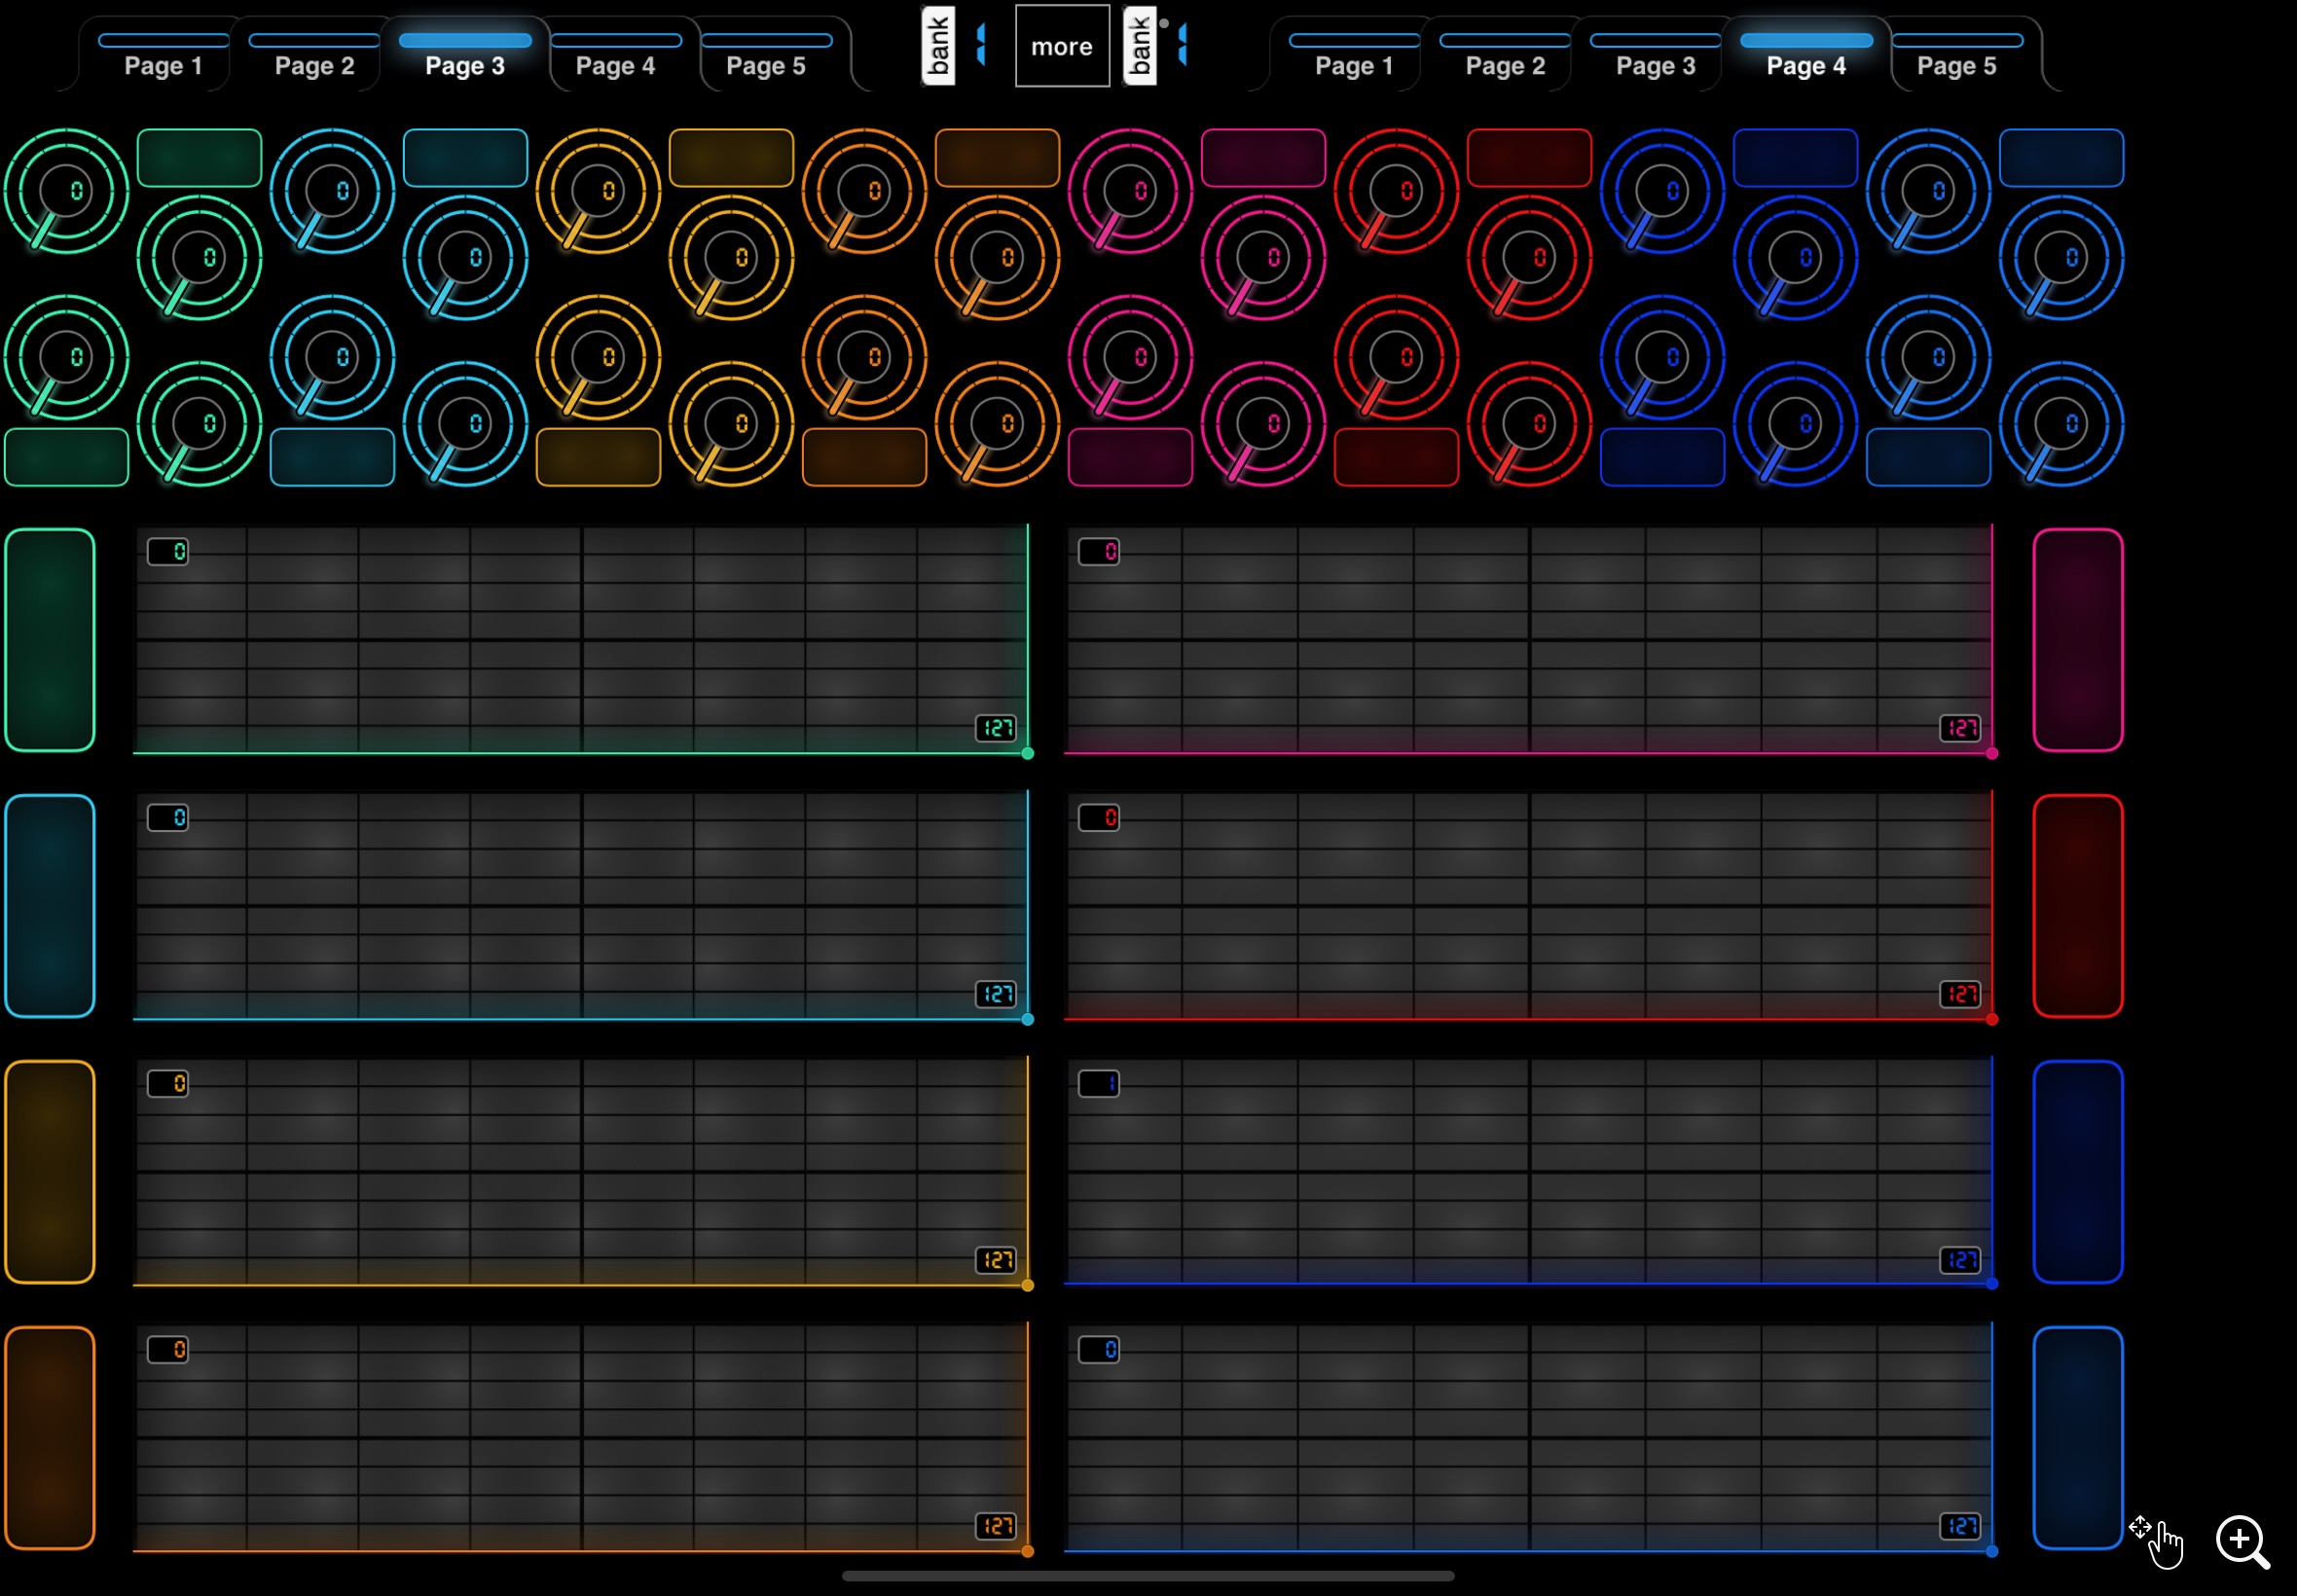Tap the tall orange button beside the orange XY pad
Viewport: 2297px width, 1596px height.
coord(50,1438)
